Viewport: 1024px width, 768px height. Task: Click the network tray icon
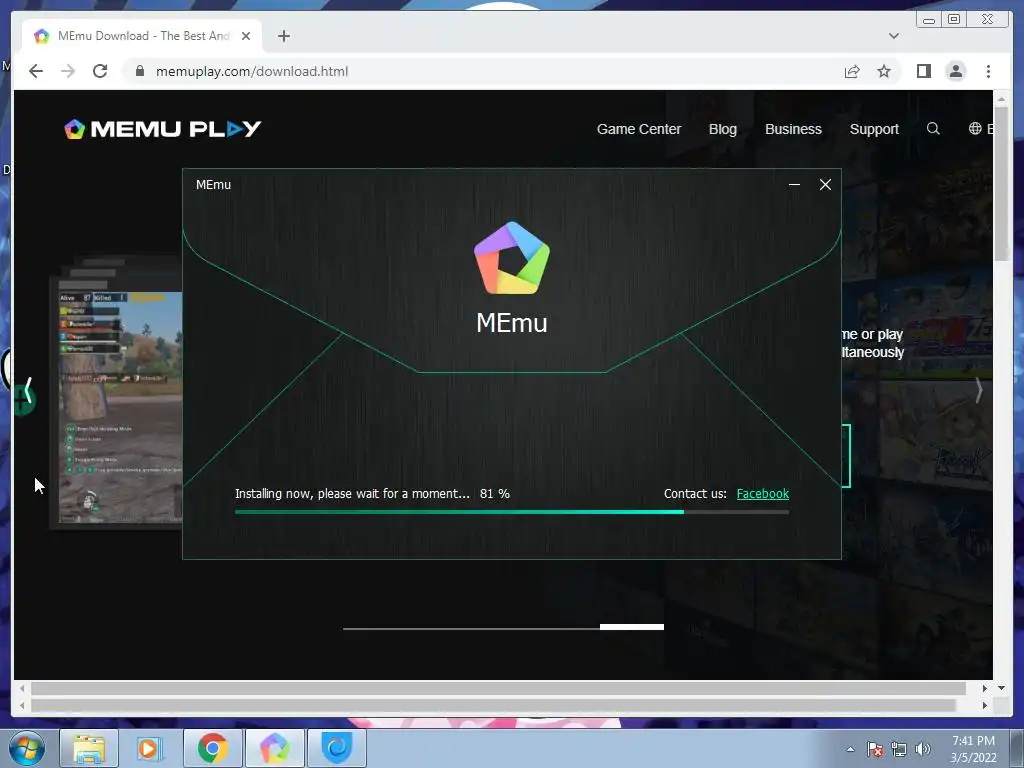click(x=899, y=750)
